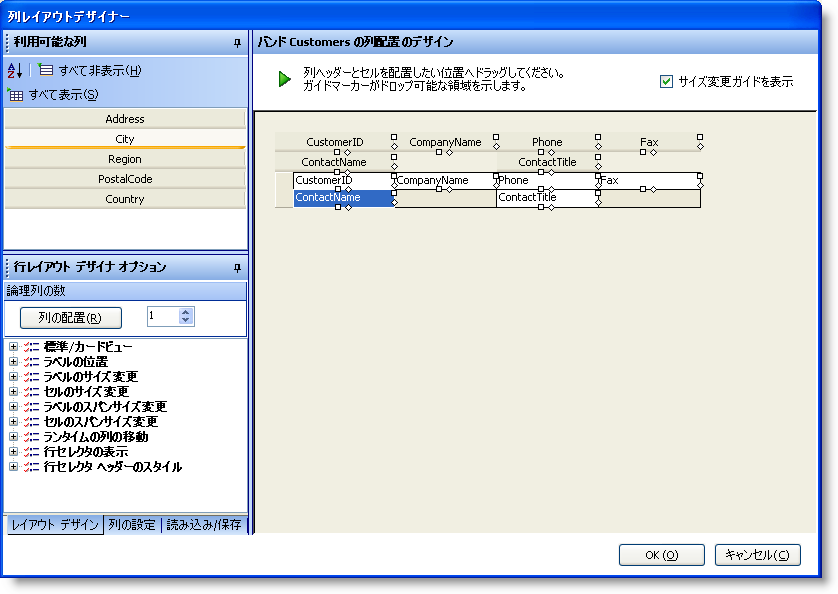This screenshot has width=838, height=594.
Task: Switch to the 列の設定 tab
Action: (133, 522)
